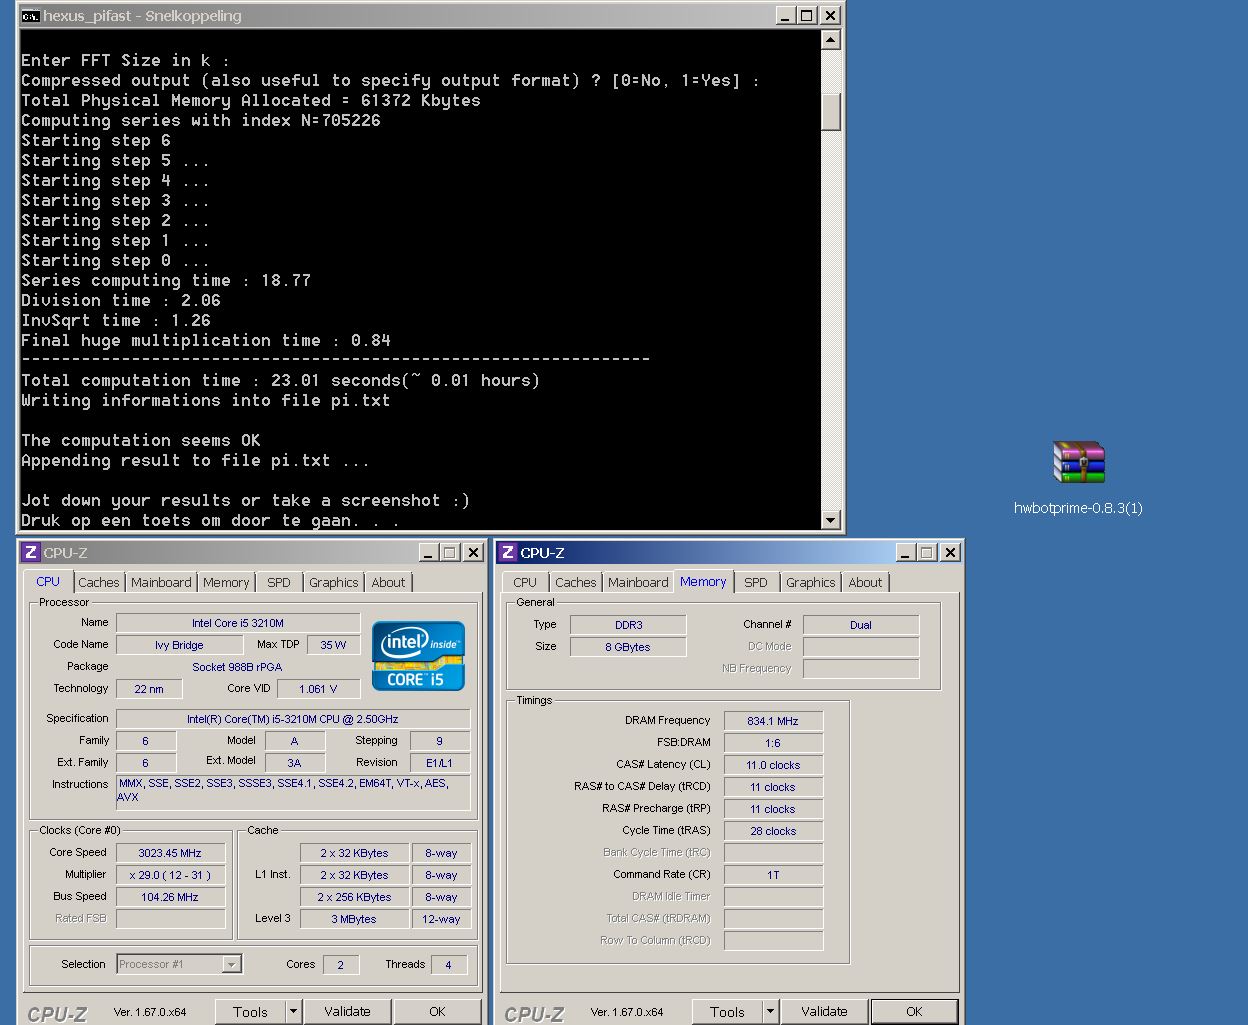The height and width of the screenshot is (1025, 1248).
Task: Show Graphics tab in left CPU-Z window
Action: click(x=333, y=582)
